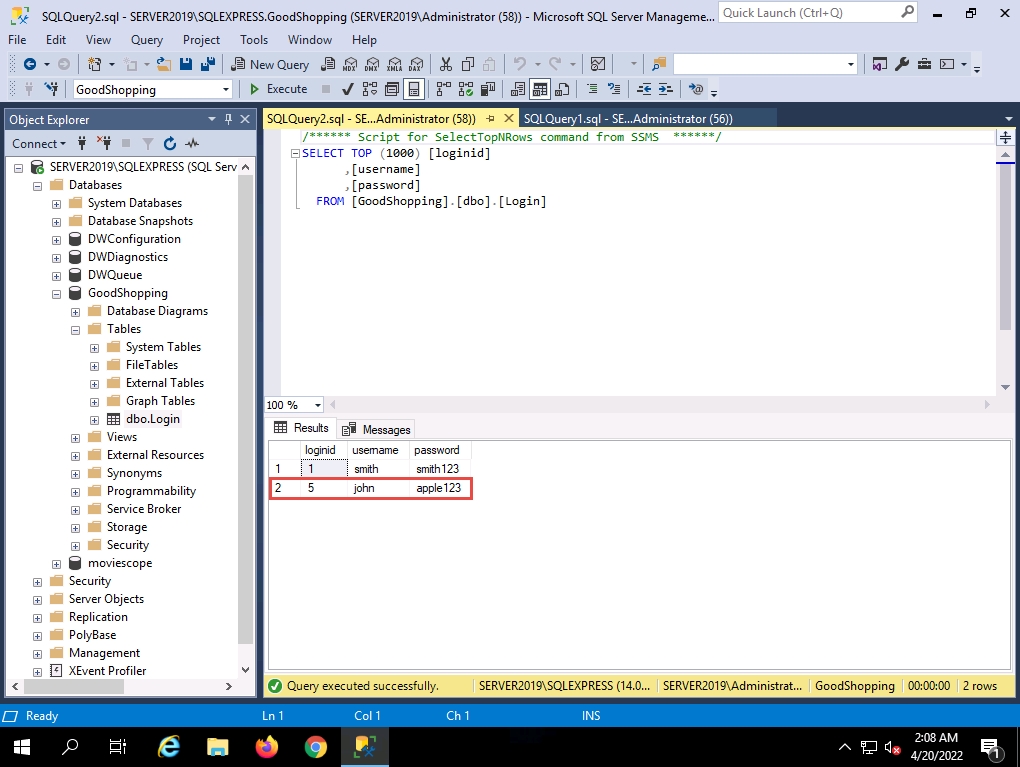This screenshot has height=767, width=1020.
Task: Refresh the Object Explorer tree
Action: click(170, 144)
